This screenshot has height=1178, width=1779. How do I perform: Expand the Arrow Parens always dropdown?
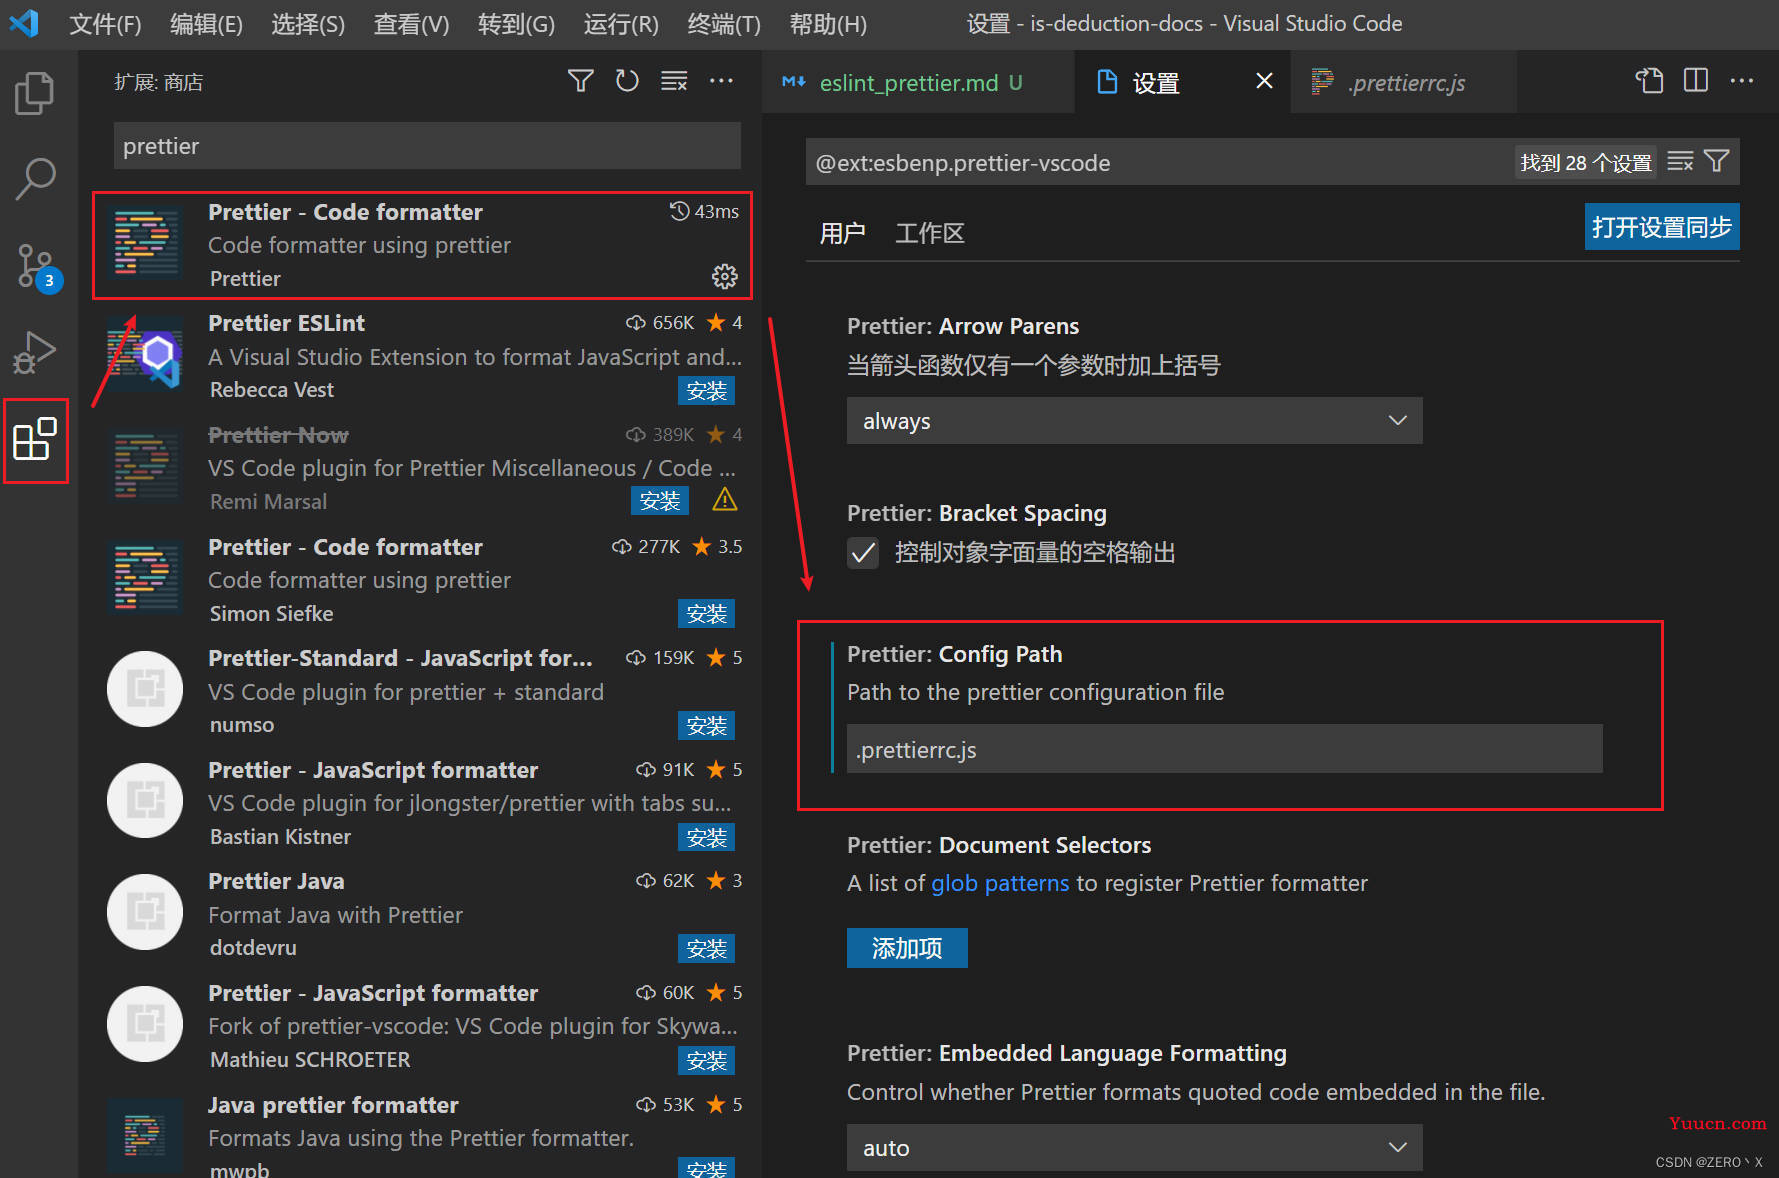pos(1134,421)
